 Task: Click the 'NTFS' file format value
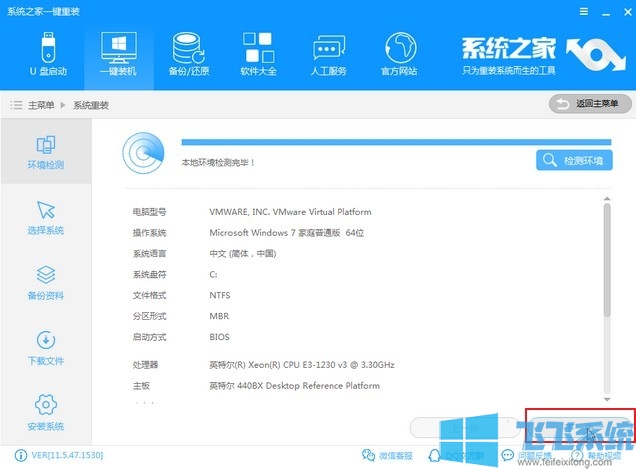coord(220,295)
